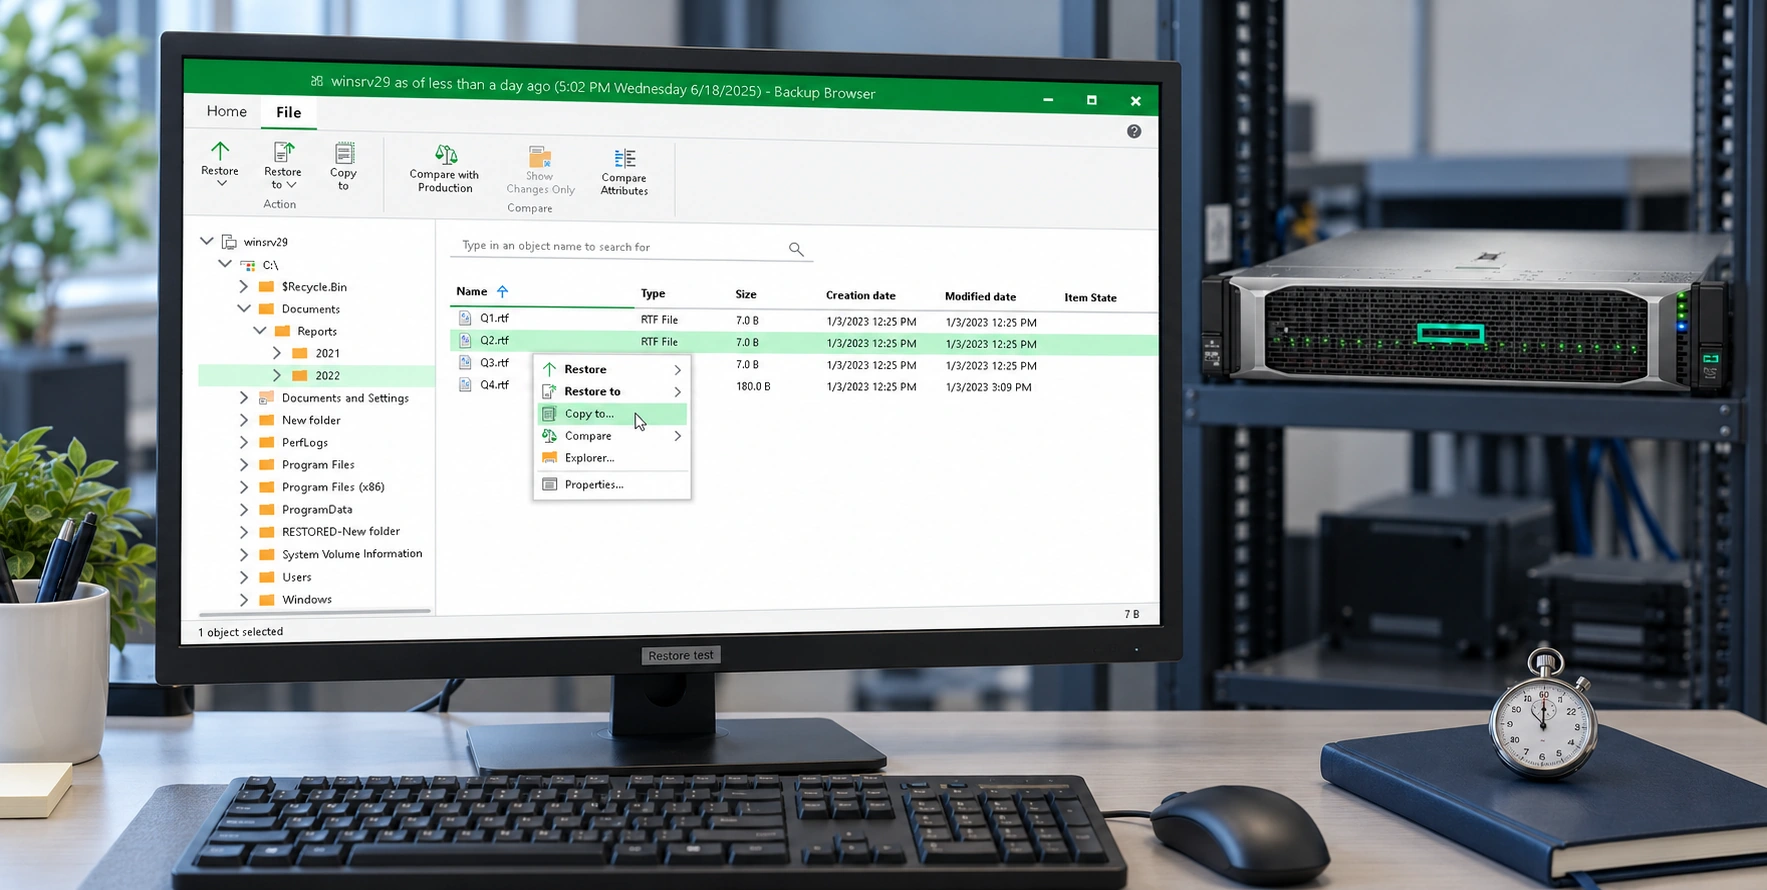This screenshot has width=1767, height=890.
Task: Expand the 2022 folder chevron
Action: click(x=277, y=375)
